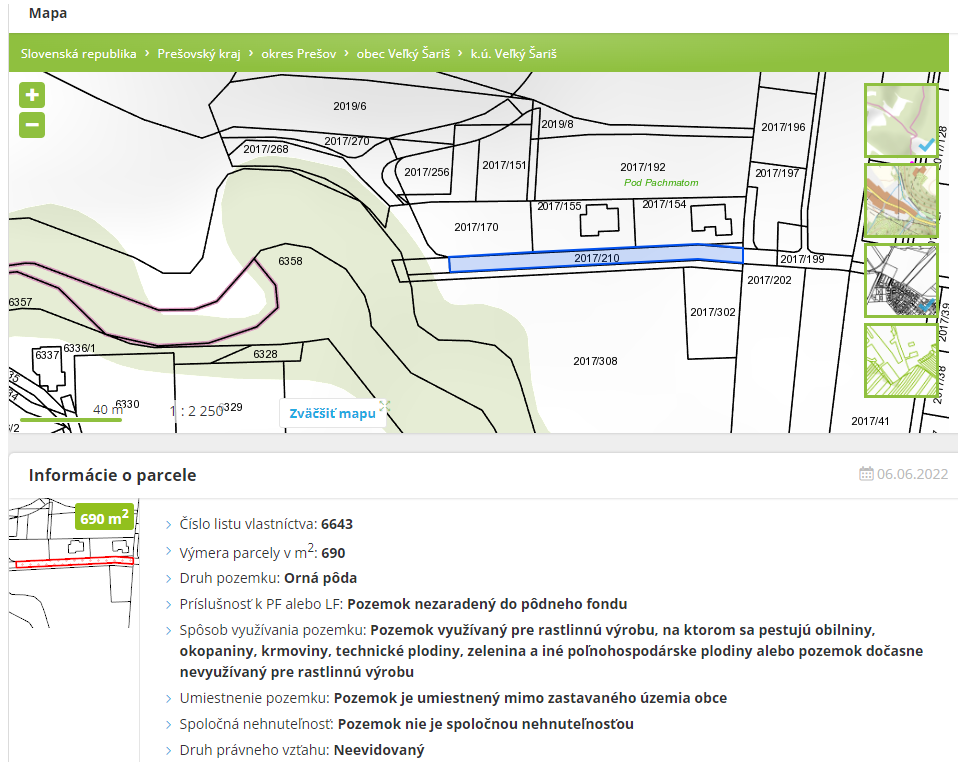This screenshot has width=958, height=762.
Task: Click the 690 m² area badge
Action: 105,517
